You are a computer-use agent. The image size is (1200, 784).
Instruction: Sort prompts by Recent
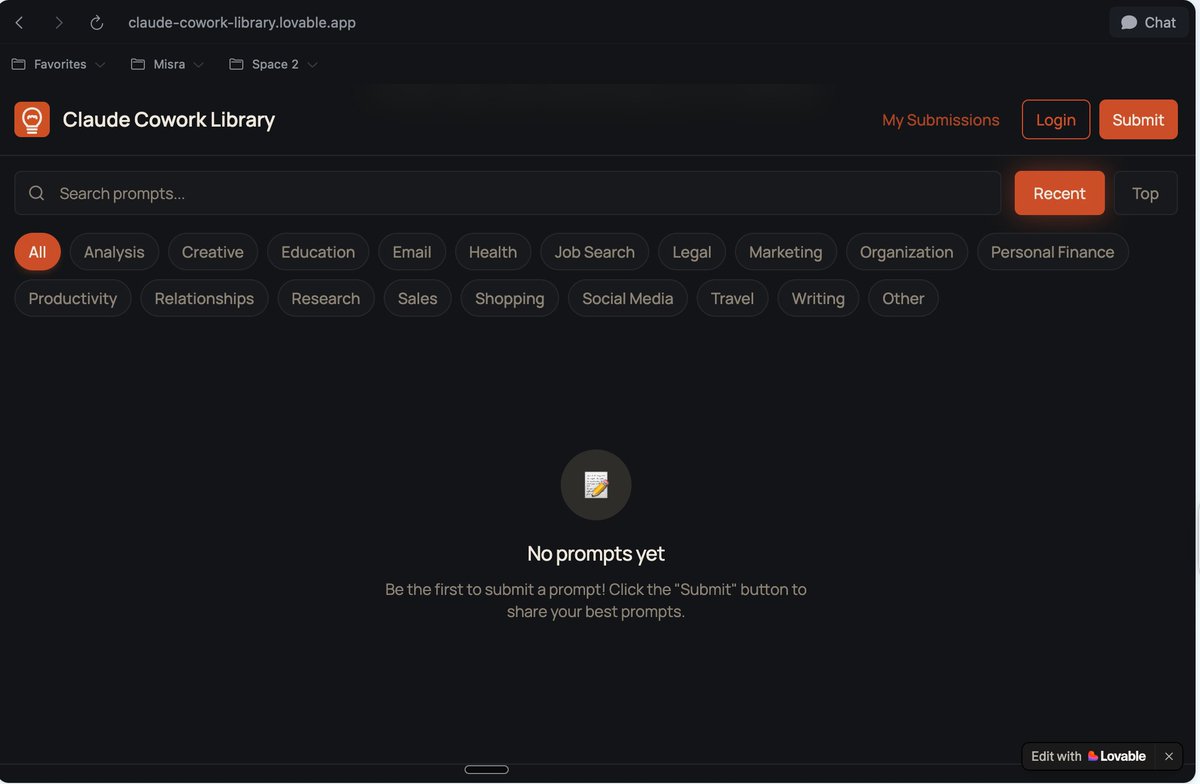(1059, 193)
